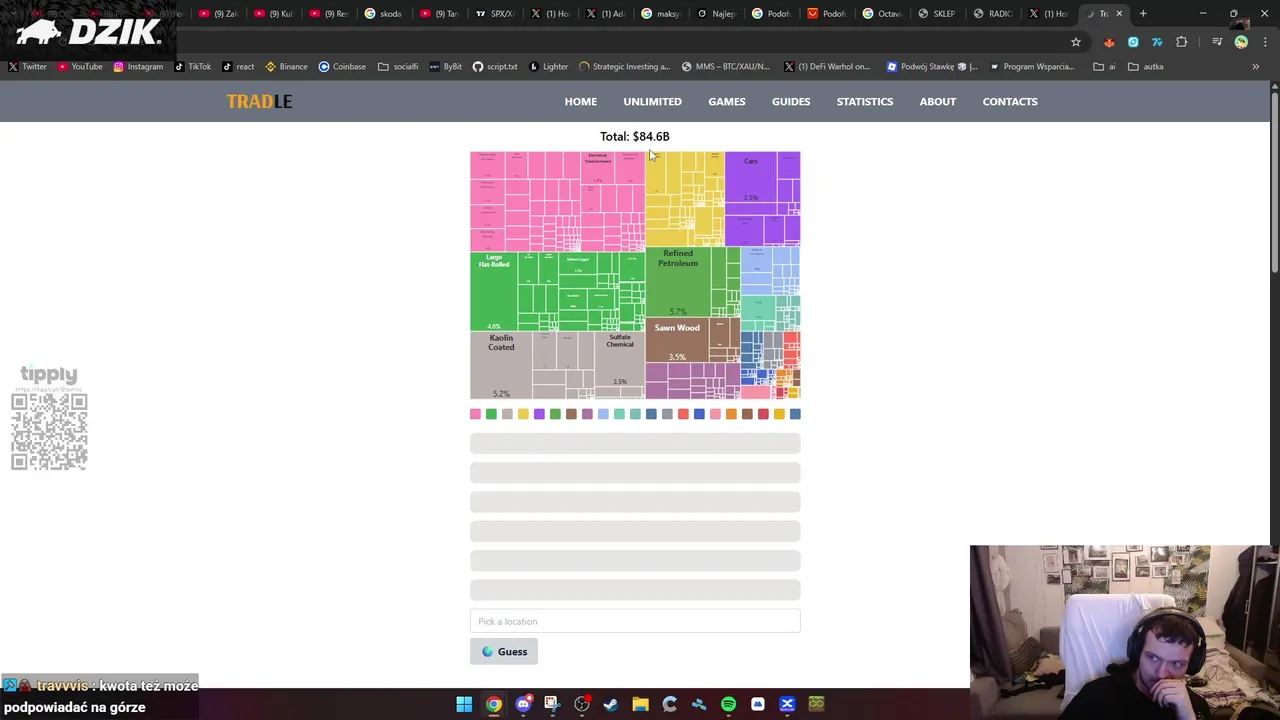Open the YouTube bookmark

point(80,67)
